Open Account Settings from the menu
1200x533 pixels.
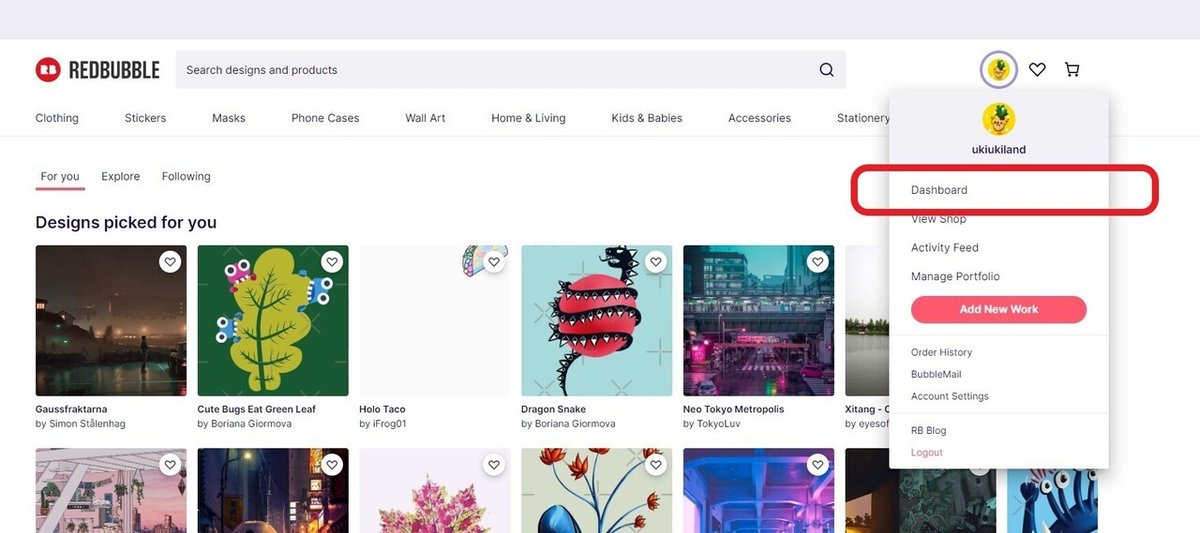click(949, 396)
